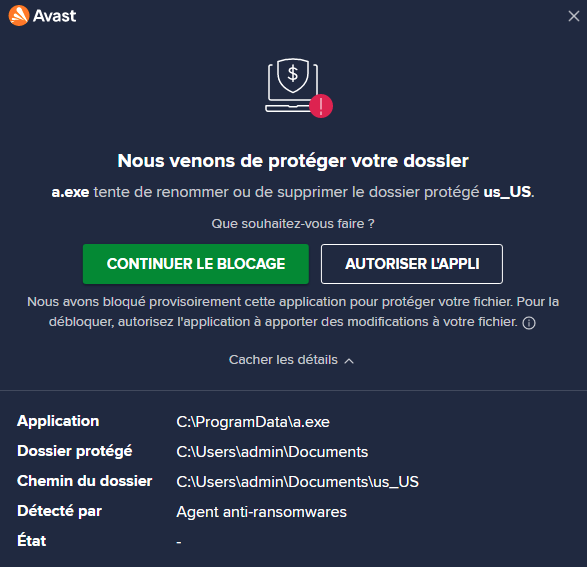
Task: Click the bold us_US folder name
Action: (507, 192)
